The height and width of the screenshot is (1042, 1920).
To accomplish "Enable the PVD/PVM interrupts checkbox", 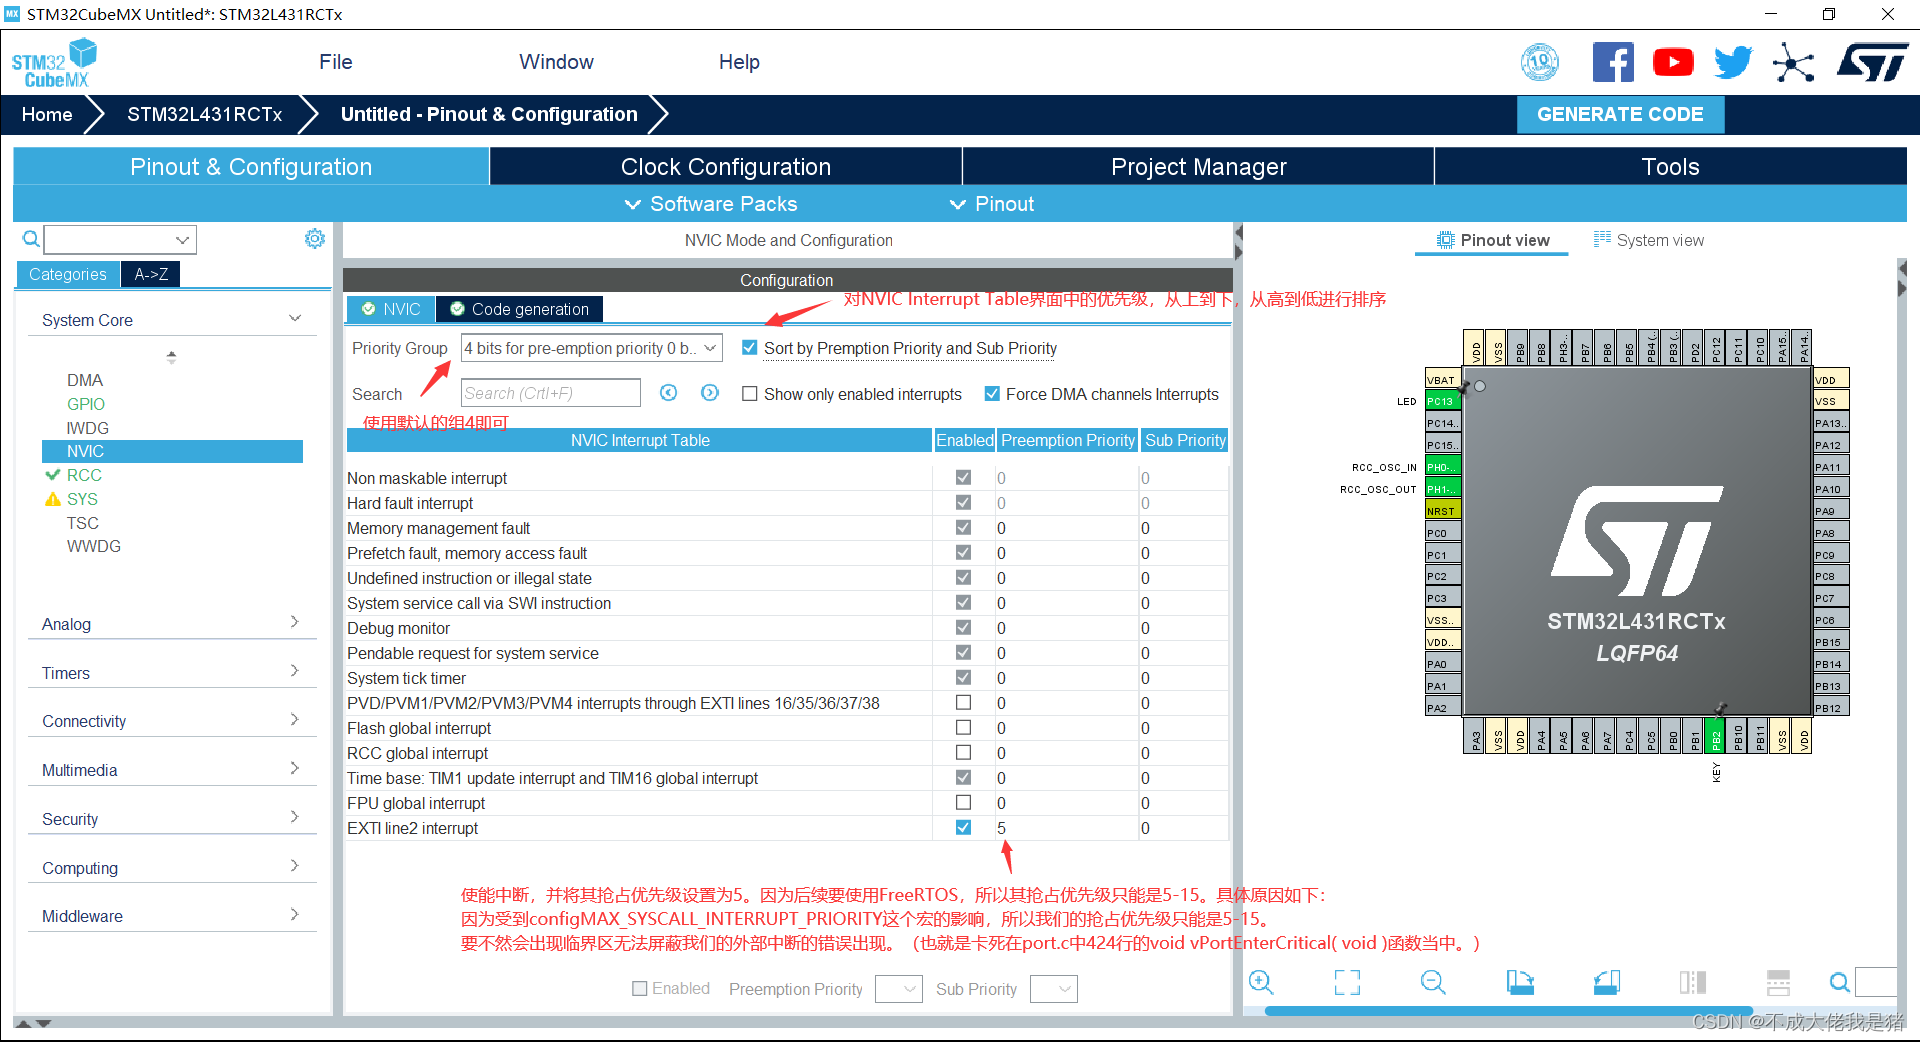I will pos(963,702).
